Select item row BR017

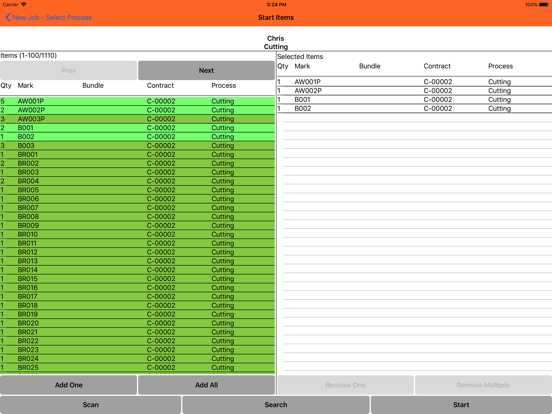click(137, 296)
